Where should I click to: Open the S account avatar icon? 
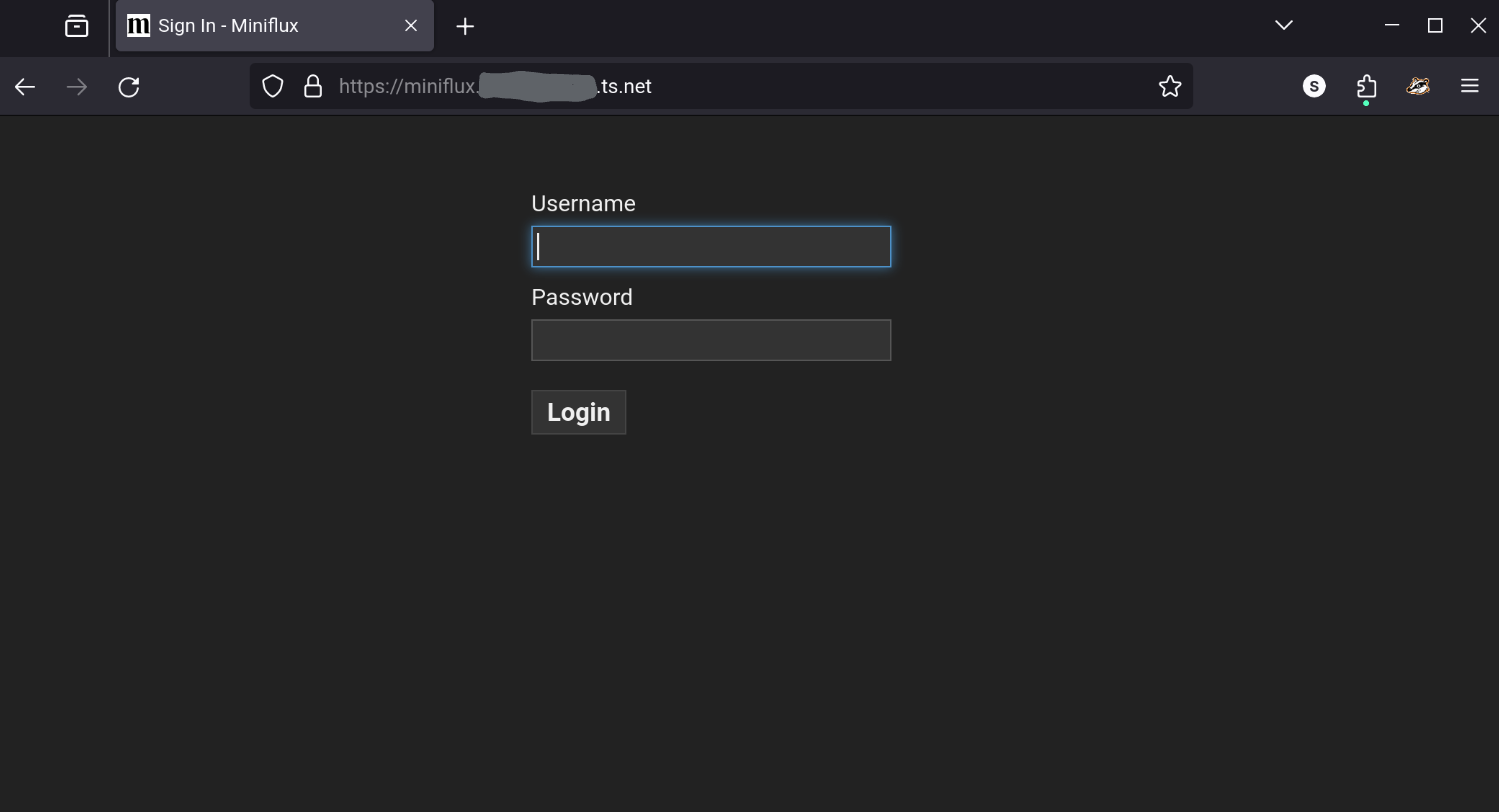[1314, 86]
